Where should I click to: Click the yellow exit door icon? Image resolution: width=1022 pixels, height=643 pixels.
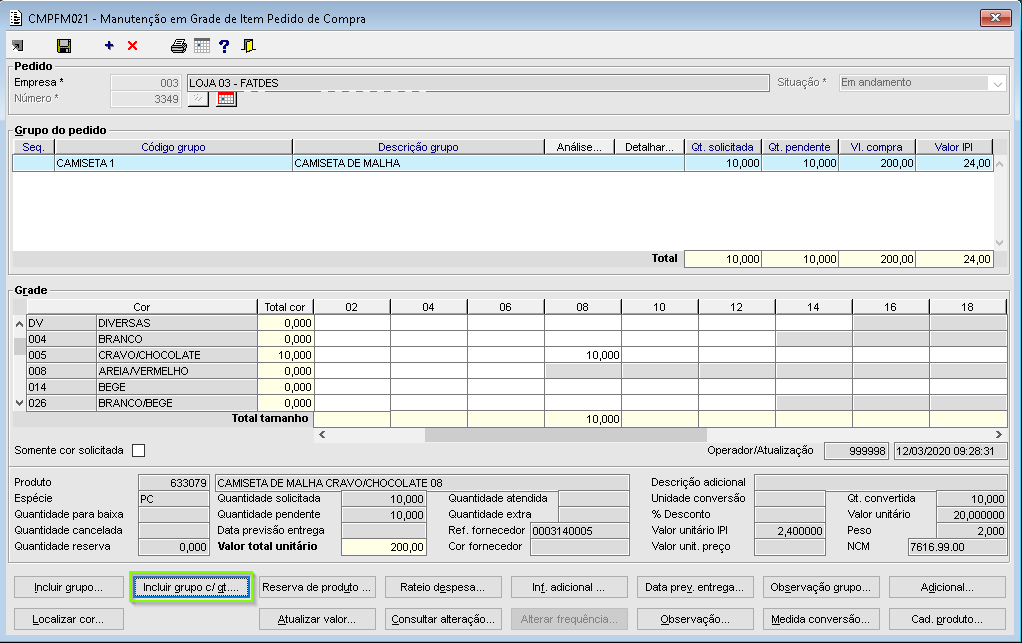pos(249,46)
